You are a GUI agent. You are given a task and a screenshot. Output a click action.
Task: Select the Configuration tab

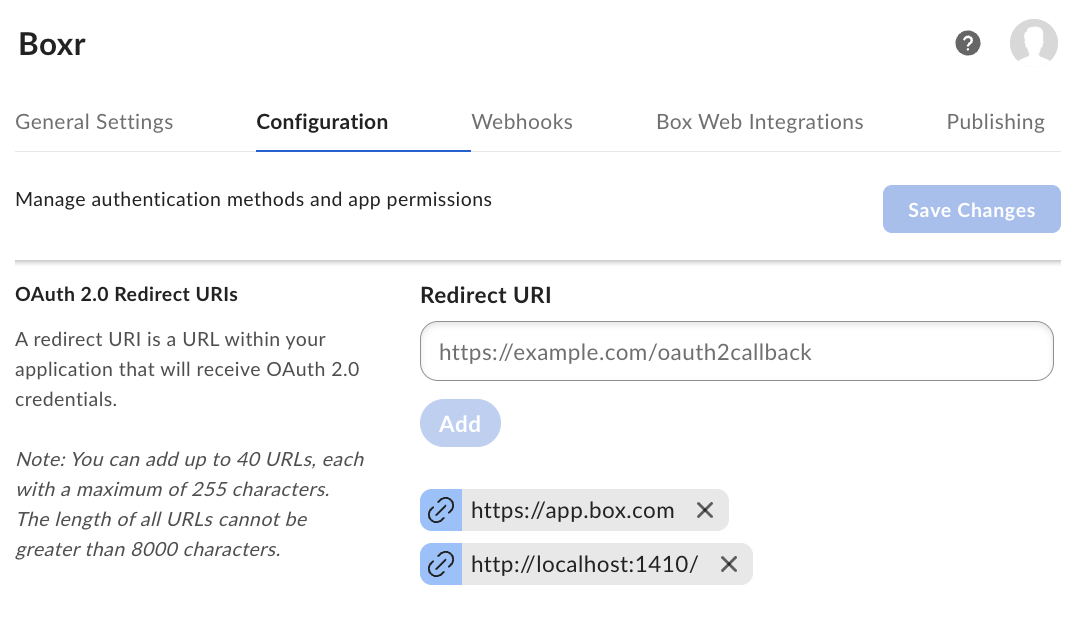(x=322, y=122)
